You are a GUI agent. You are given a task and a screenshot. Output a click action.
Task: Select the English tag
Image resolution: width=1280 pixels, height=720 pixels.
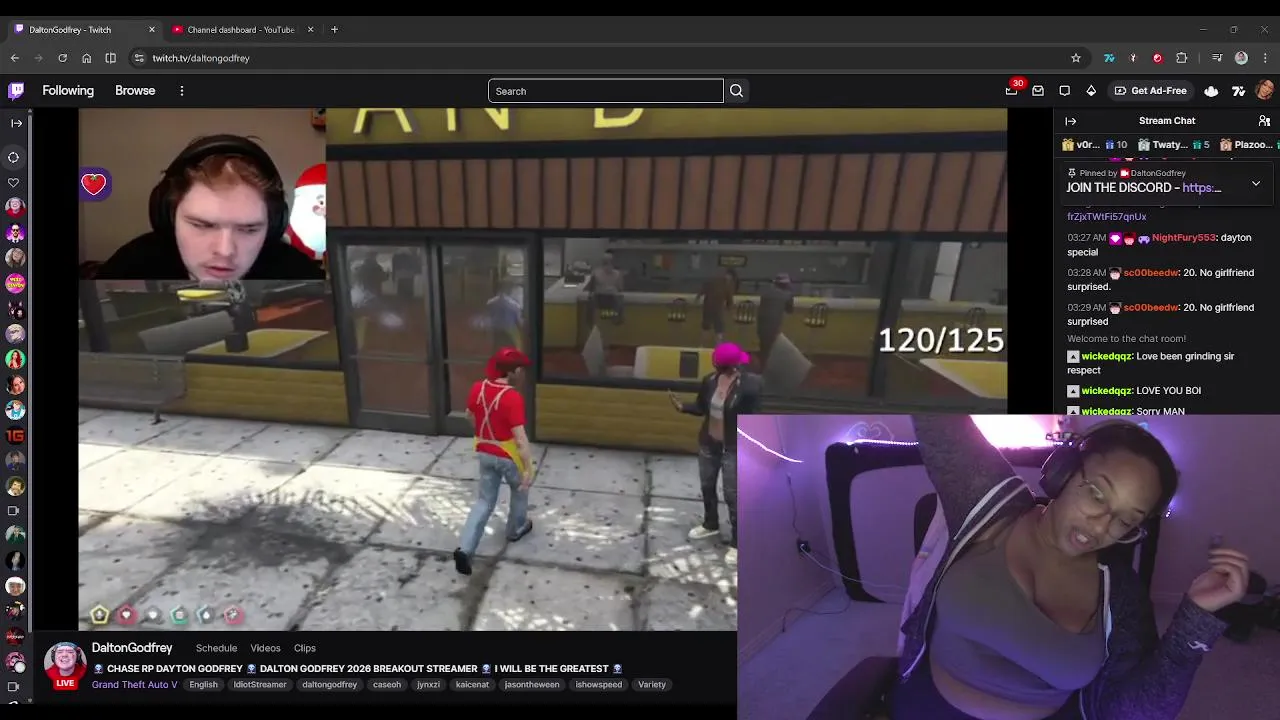(203, 685)
